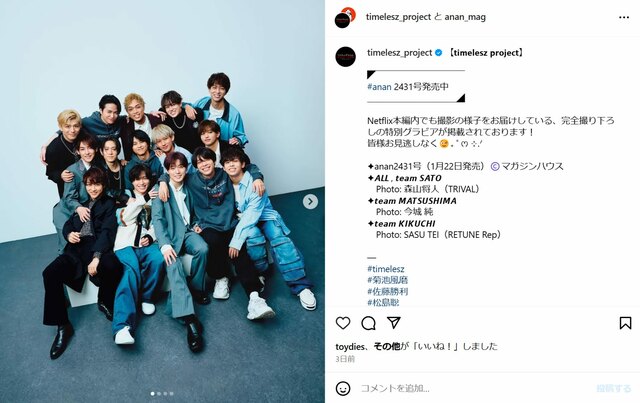Open the #佐藤勝利 hashtag
640x403 pixels.
click(x=387, y=291)
